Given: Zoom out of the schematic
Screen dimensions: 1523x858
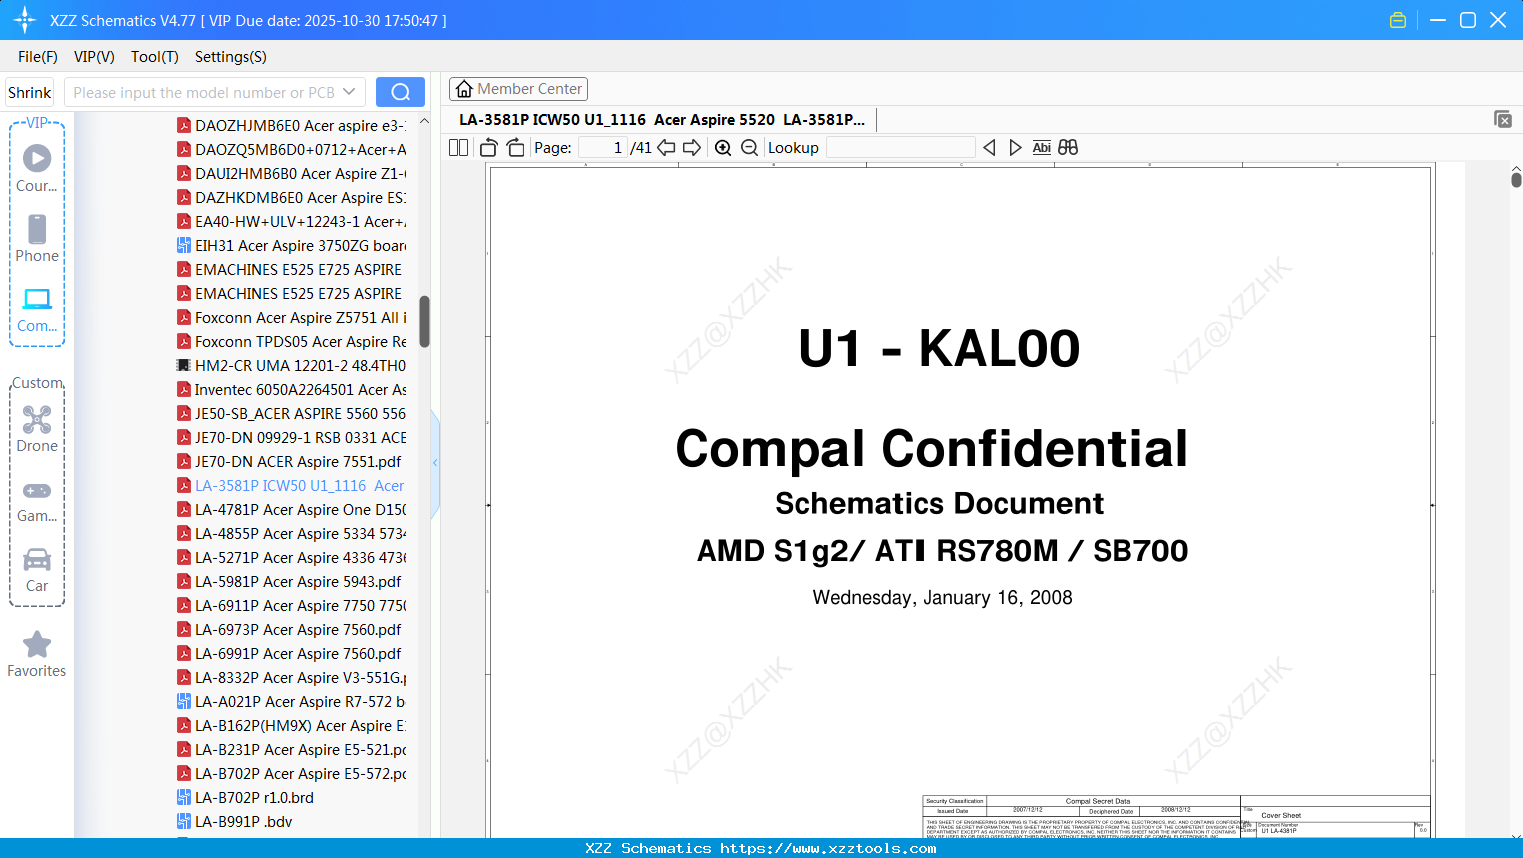Looking at the screenshot, I should tap(750, 148).
